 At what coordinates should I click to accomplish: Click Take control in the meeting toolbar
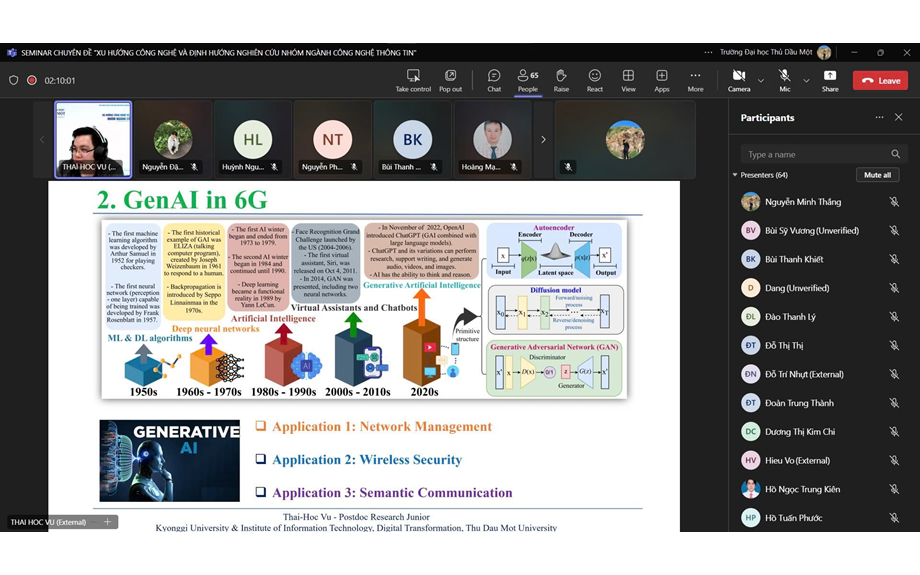pyautogui.click(x=413, y=81)
